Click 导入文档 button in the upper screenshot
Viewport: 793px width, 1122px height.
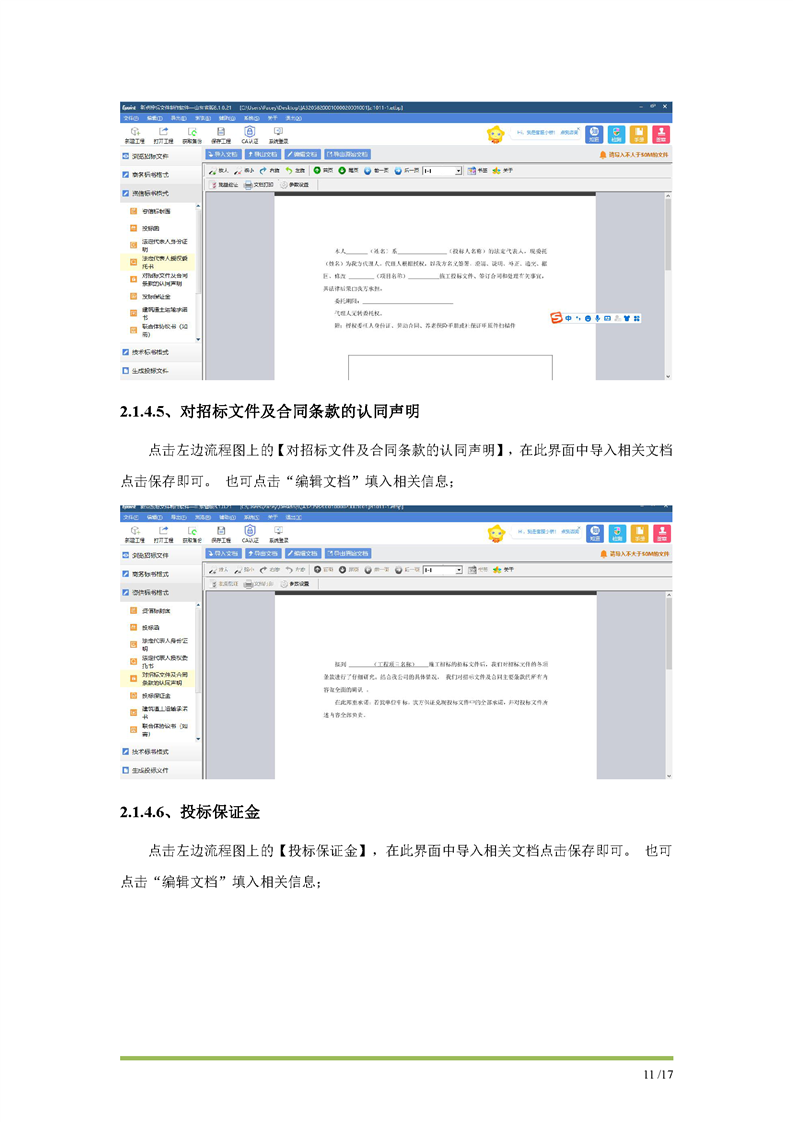[x=223, y=155]
